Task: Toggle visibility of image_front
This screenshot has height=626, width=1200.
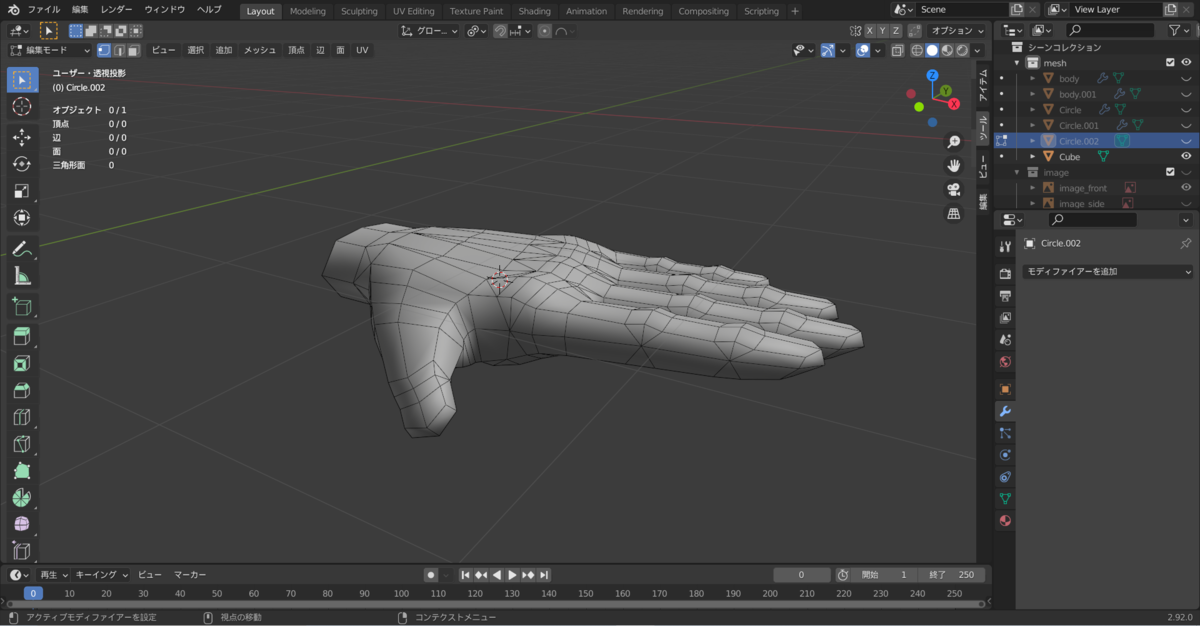Action: pyautogui.click(x=1186, y=187)
